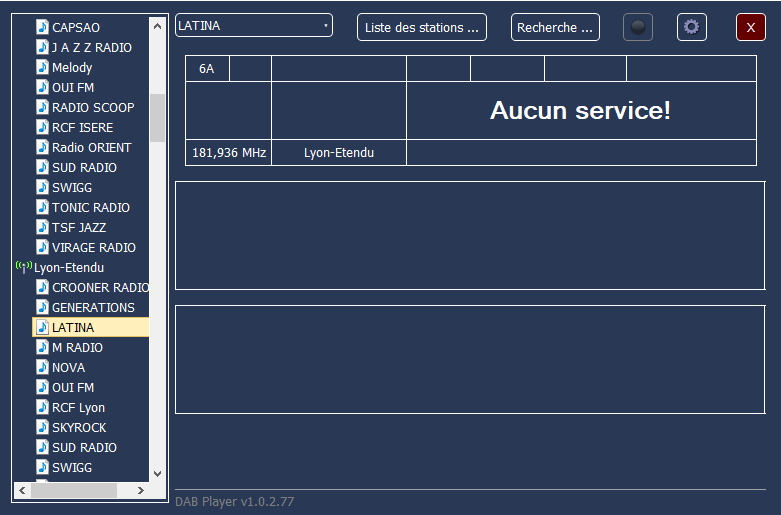Click the Lyon-Etendu cell in info table
The height and width of the screenshot is (515, 781).
tap(339, 152)
